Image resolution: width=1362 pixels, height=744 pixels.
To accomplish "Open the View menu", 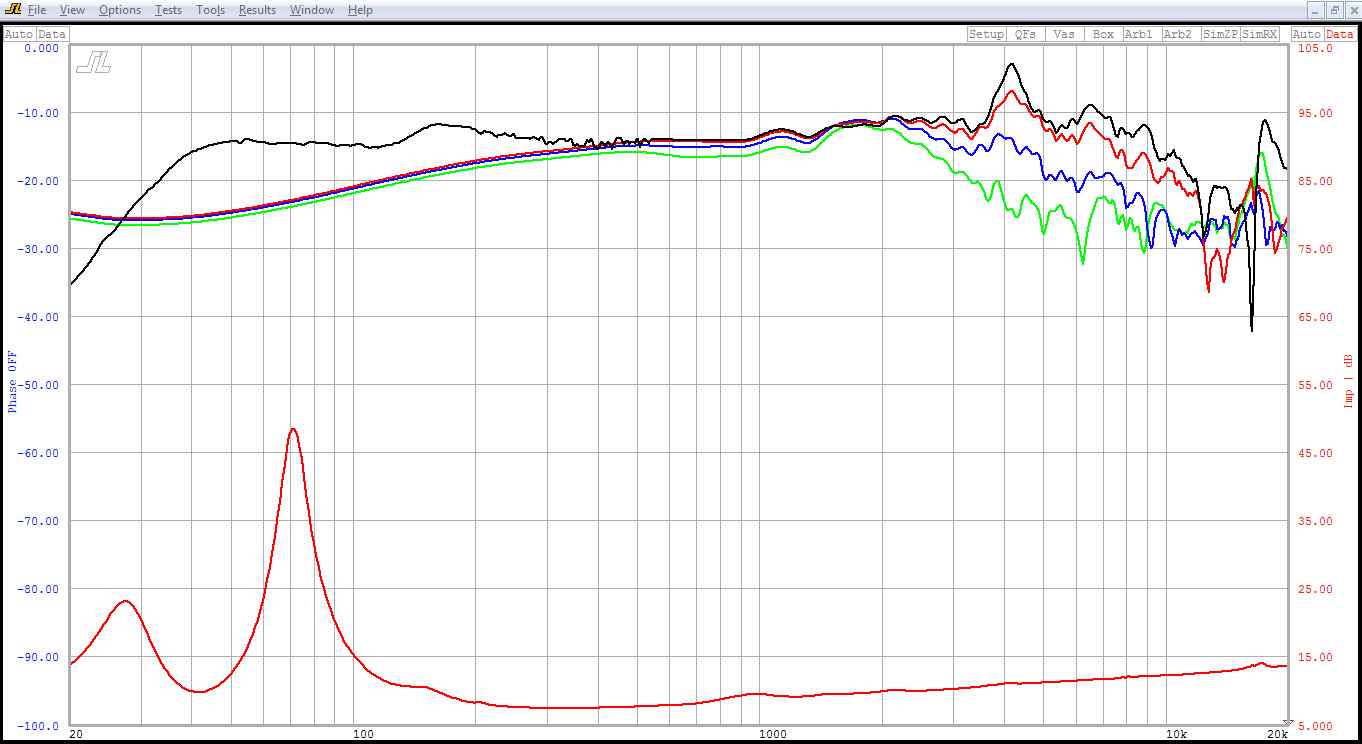I will pos(72,10).
